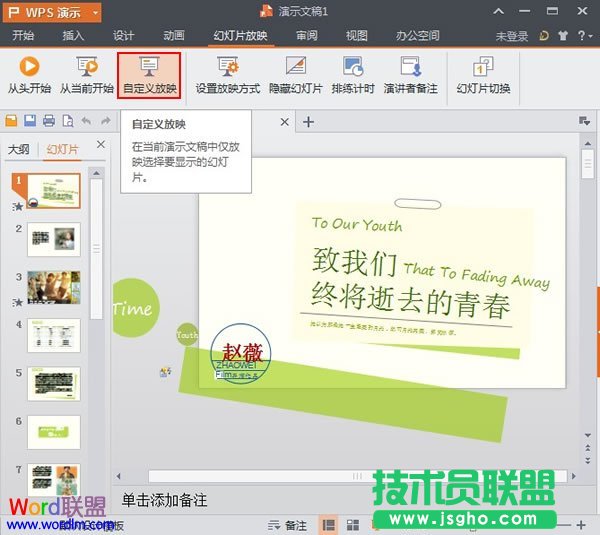Add a new document tab with plus button
The height and width of the screenshot is (535, 600).
(x=308, y=122)
